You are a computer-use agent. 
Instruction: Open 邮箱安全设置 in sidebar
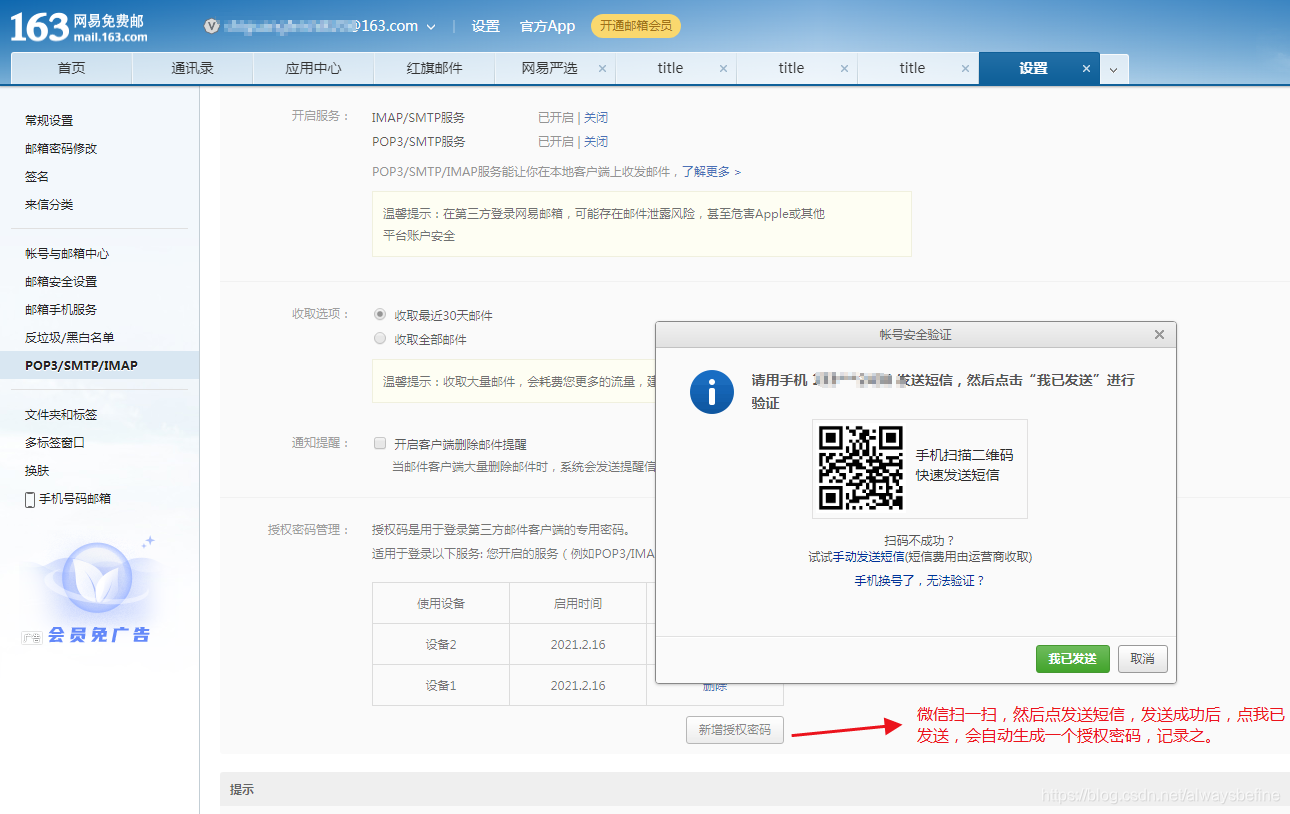pos(61,281)
